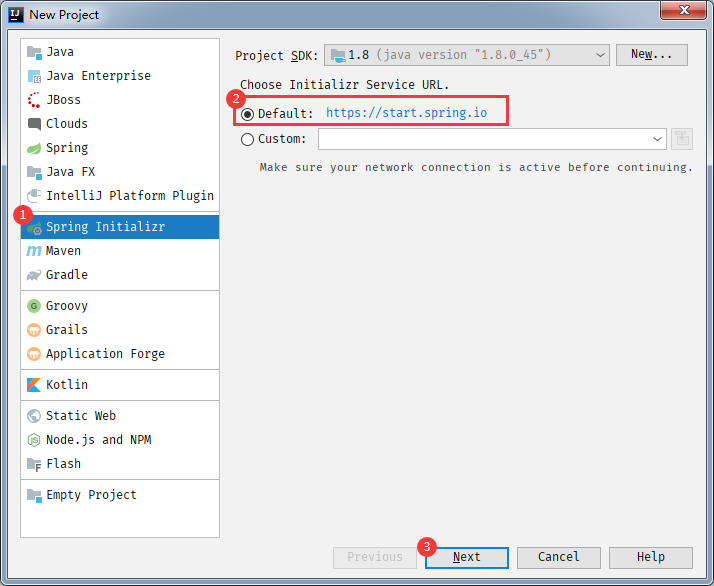Choose Flash project type

(x=64, y=464)
